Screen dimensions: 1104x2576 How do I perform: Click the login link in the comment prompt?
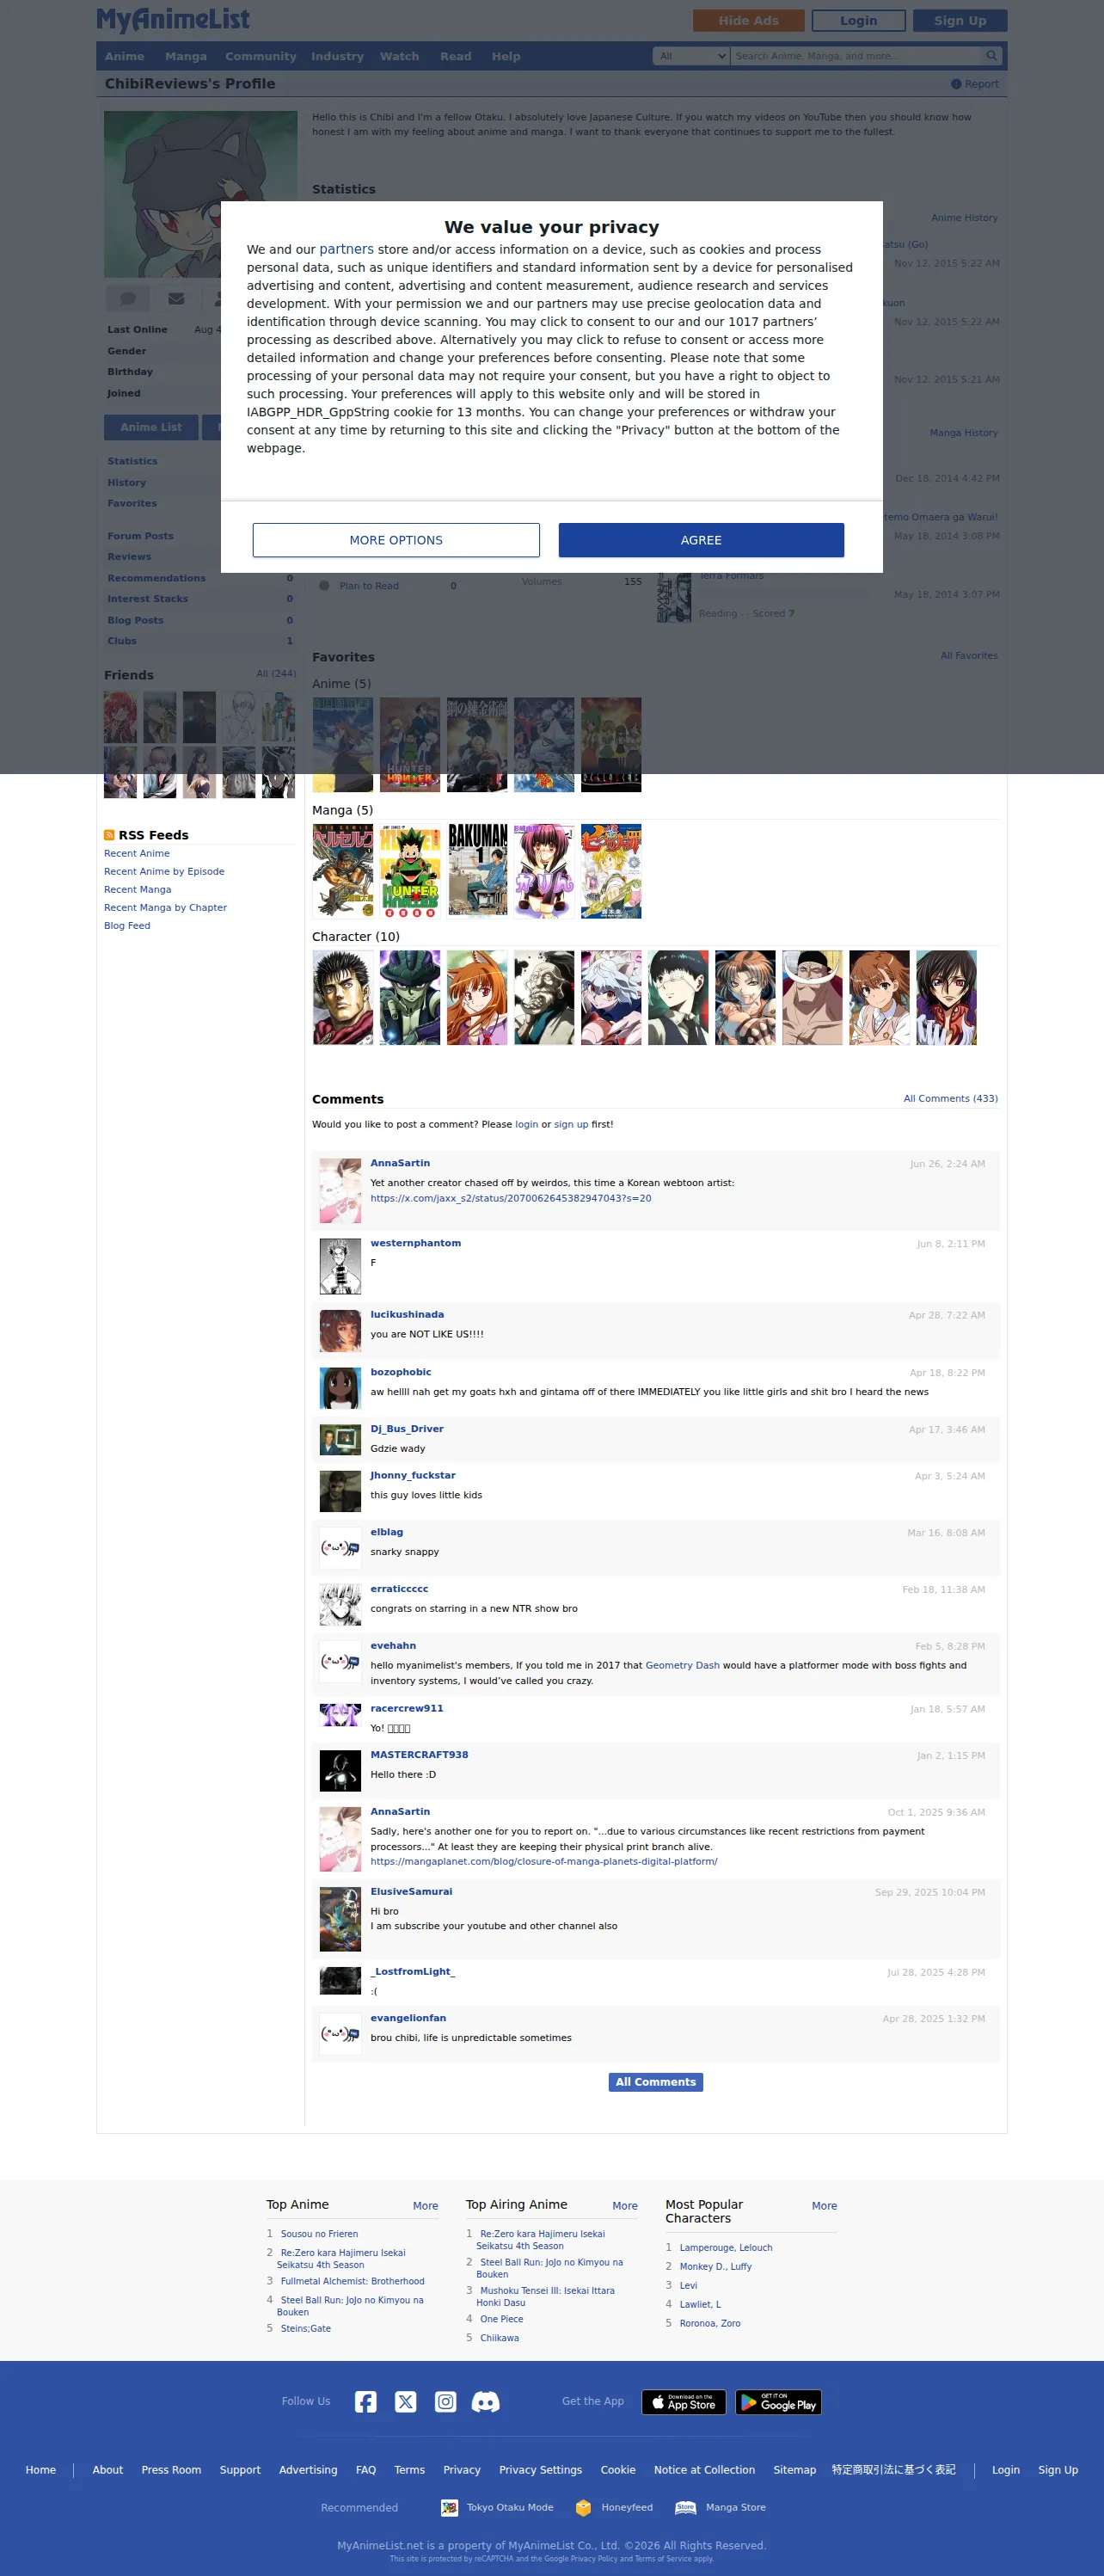pyautogui.click(x=526, y=1124)
